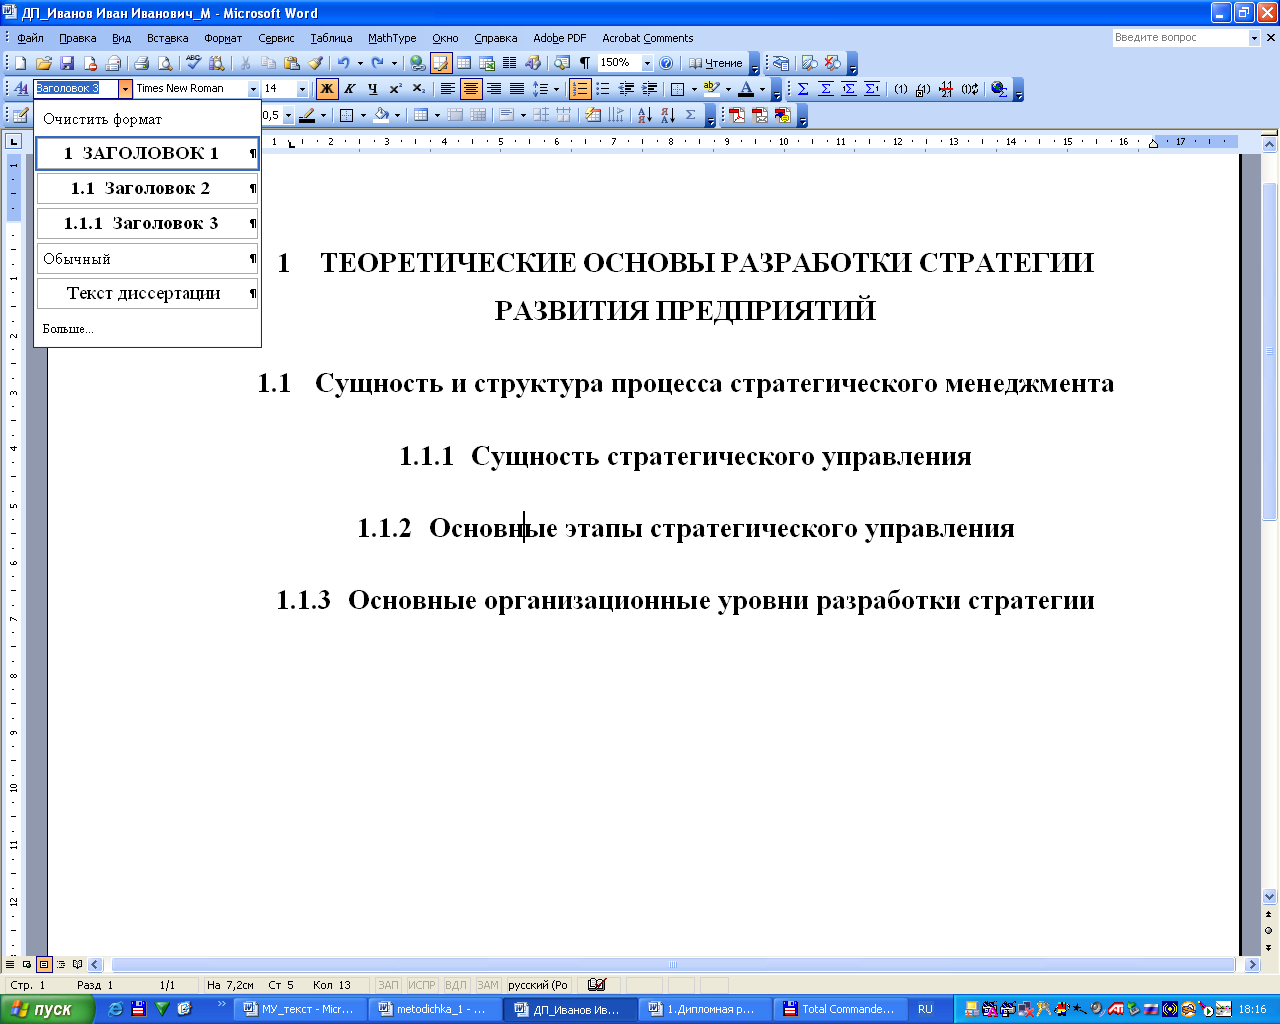This screenshot has width=1280, height=1024.
Task: Click the Insert Hyperlink globe icon
Action: [x=418, y=63]
